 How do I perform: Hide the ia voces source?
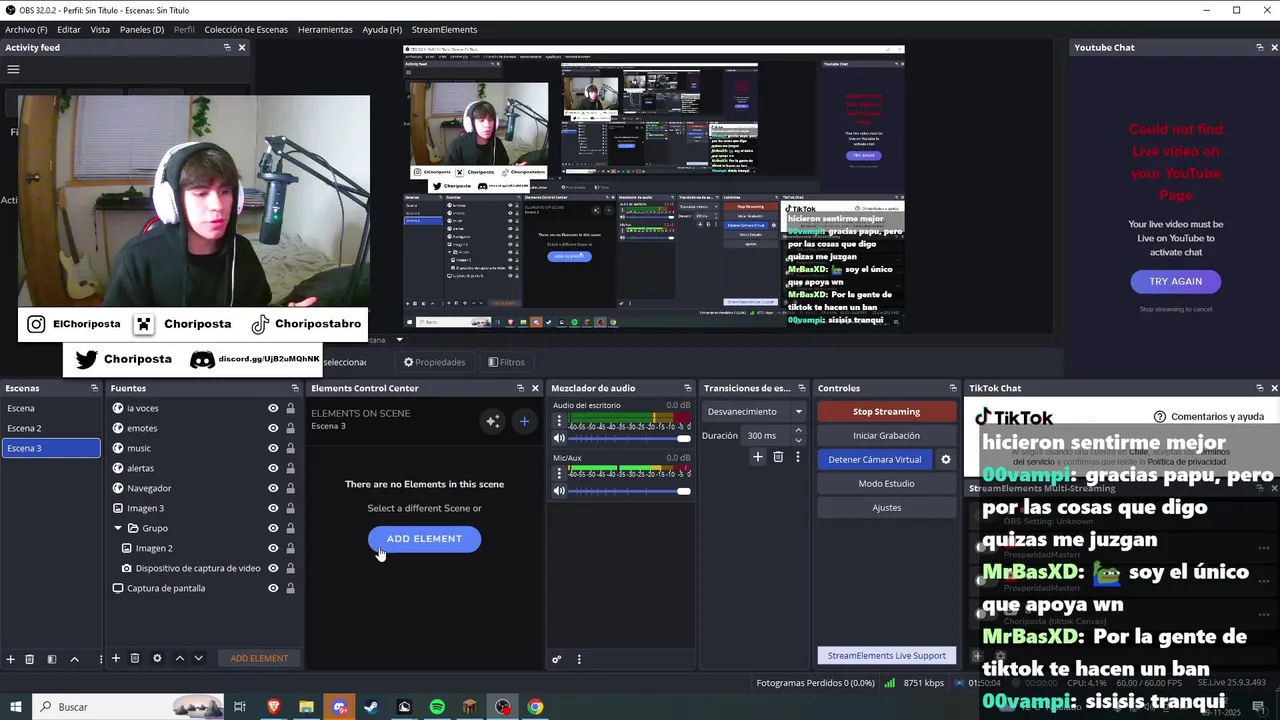point(273,408)
